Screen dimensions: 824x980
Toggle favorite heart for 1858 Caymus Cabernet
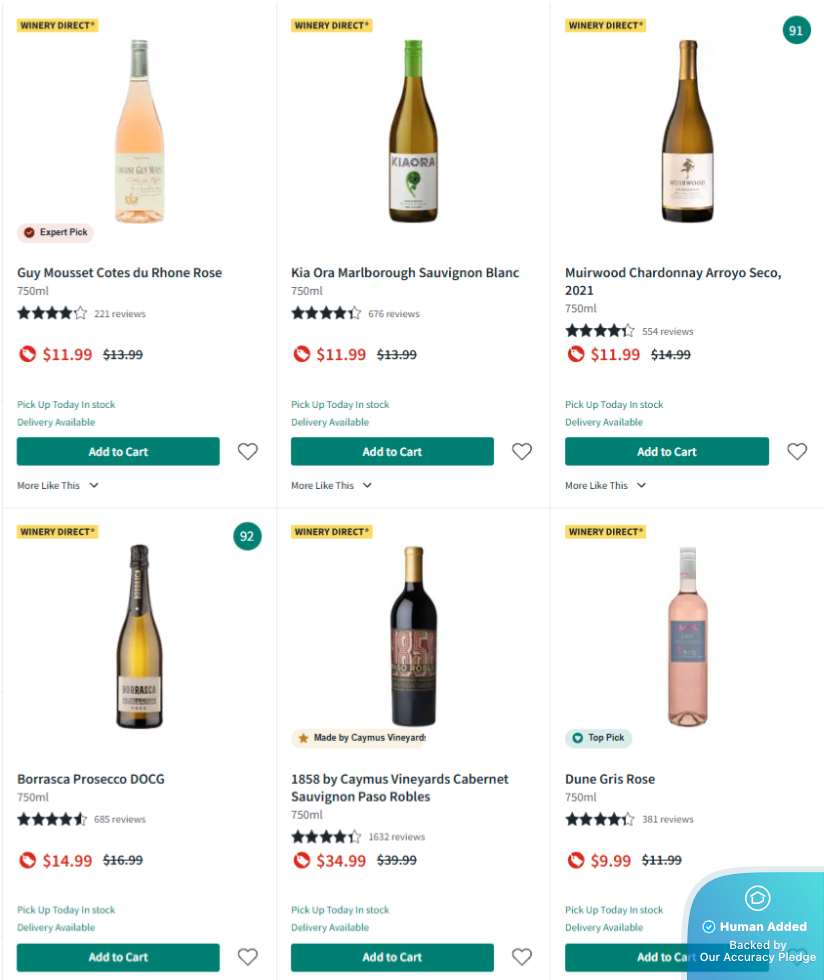tap(522, 957)
